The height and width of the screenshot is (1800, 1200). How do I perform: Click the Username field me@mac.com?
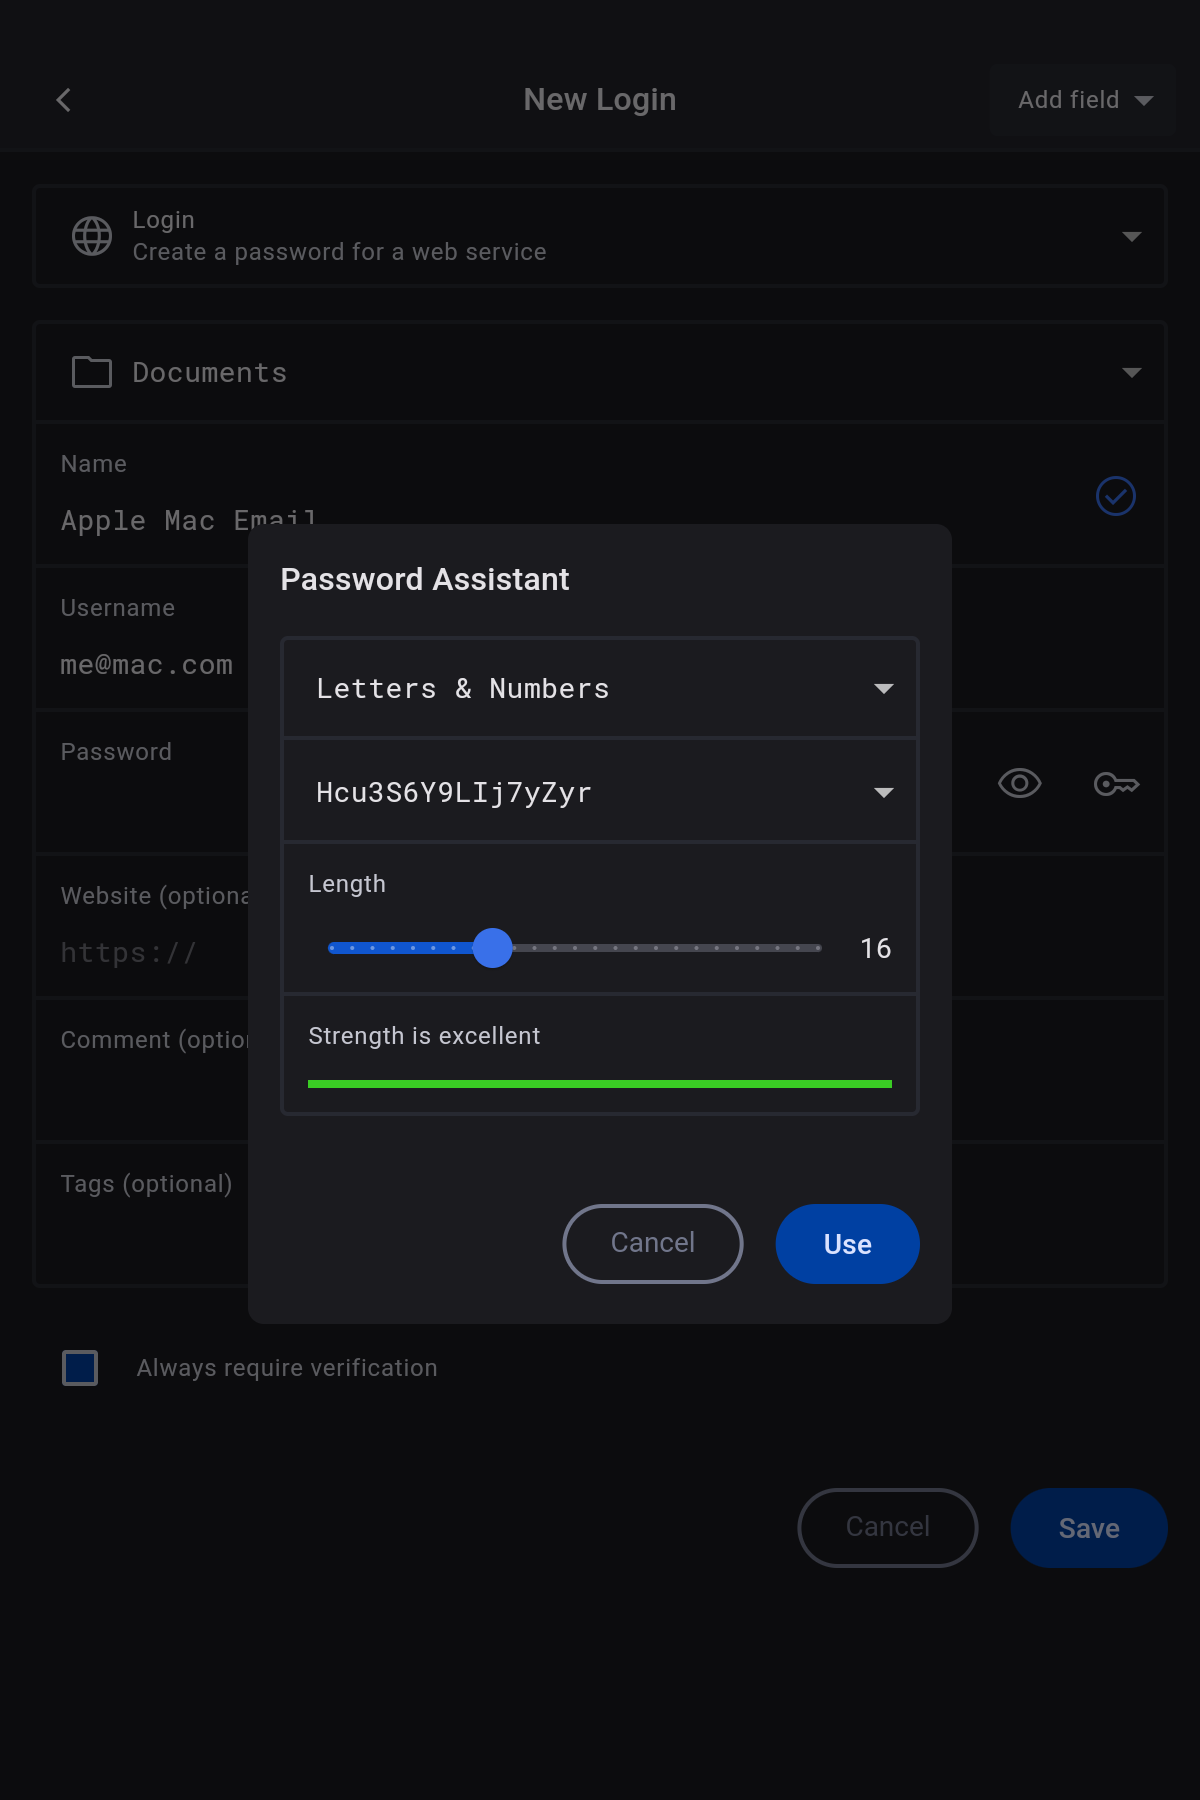pos(147,665)
